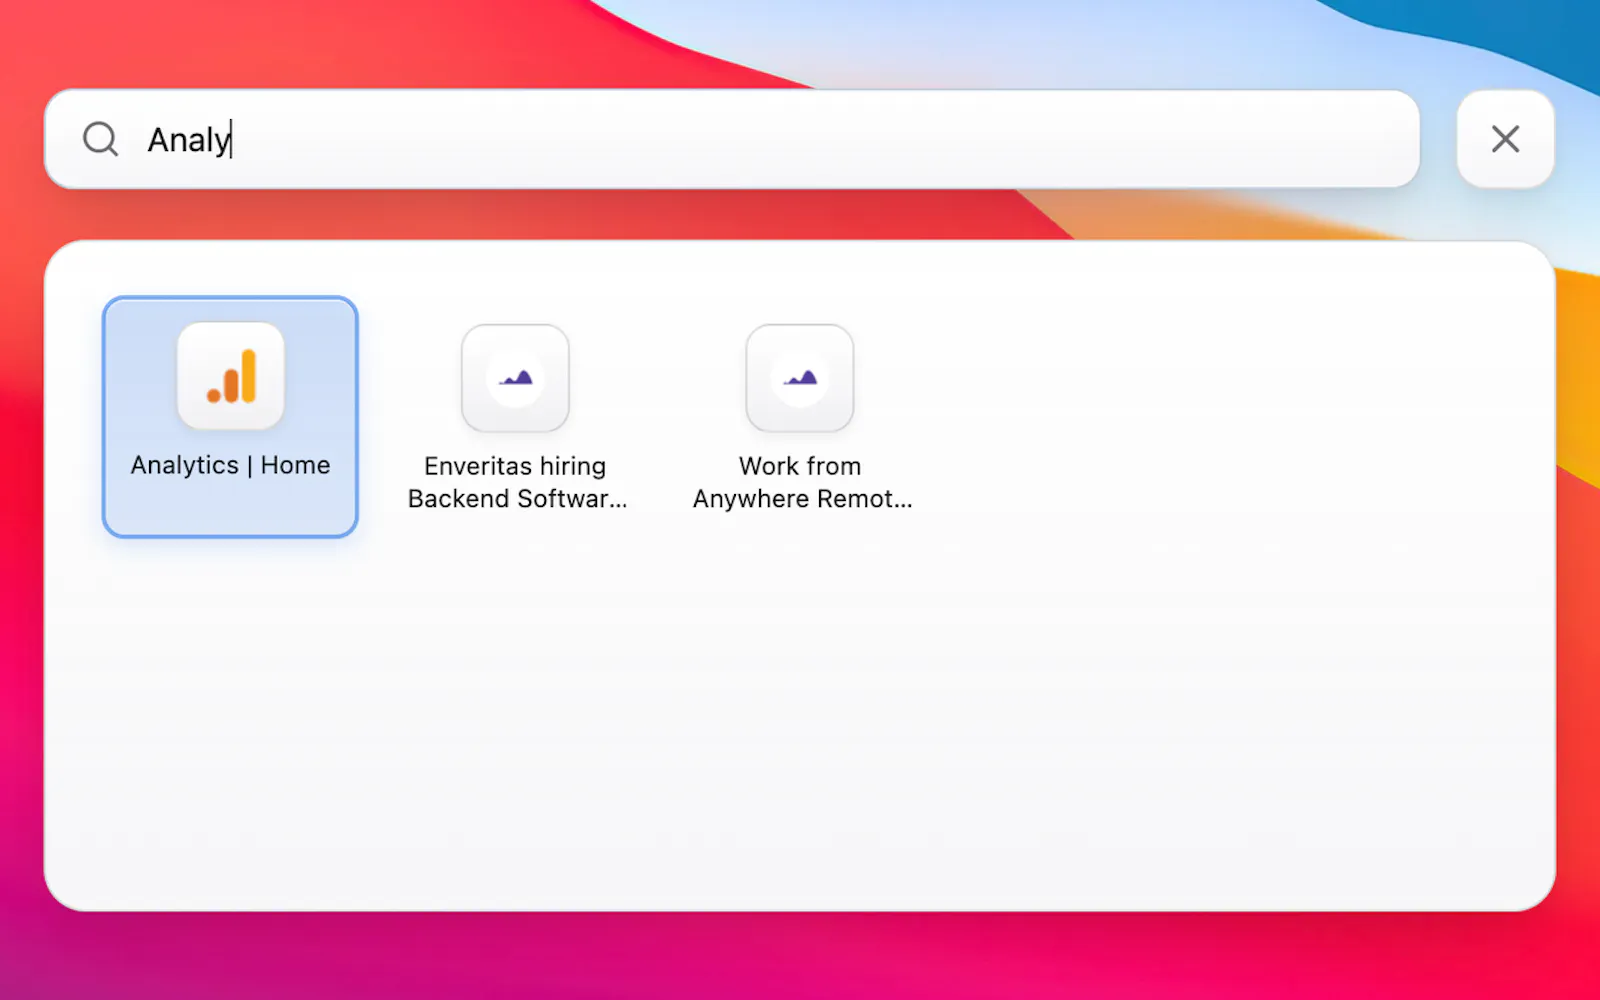1600x1000 pixels.
Task: Open the Analytics | Home bar-chart icon
Action: coord(231,377)
